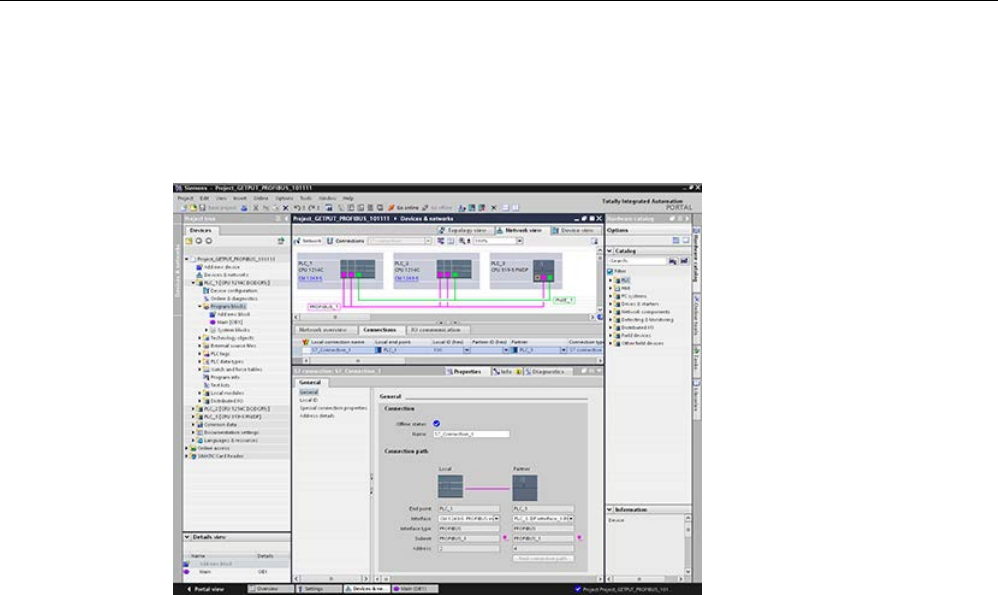998x595 pixels.
Task: Expand the PLC_1 [CPU 1214C] tree node
Action: point(193,283)
